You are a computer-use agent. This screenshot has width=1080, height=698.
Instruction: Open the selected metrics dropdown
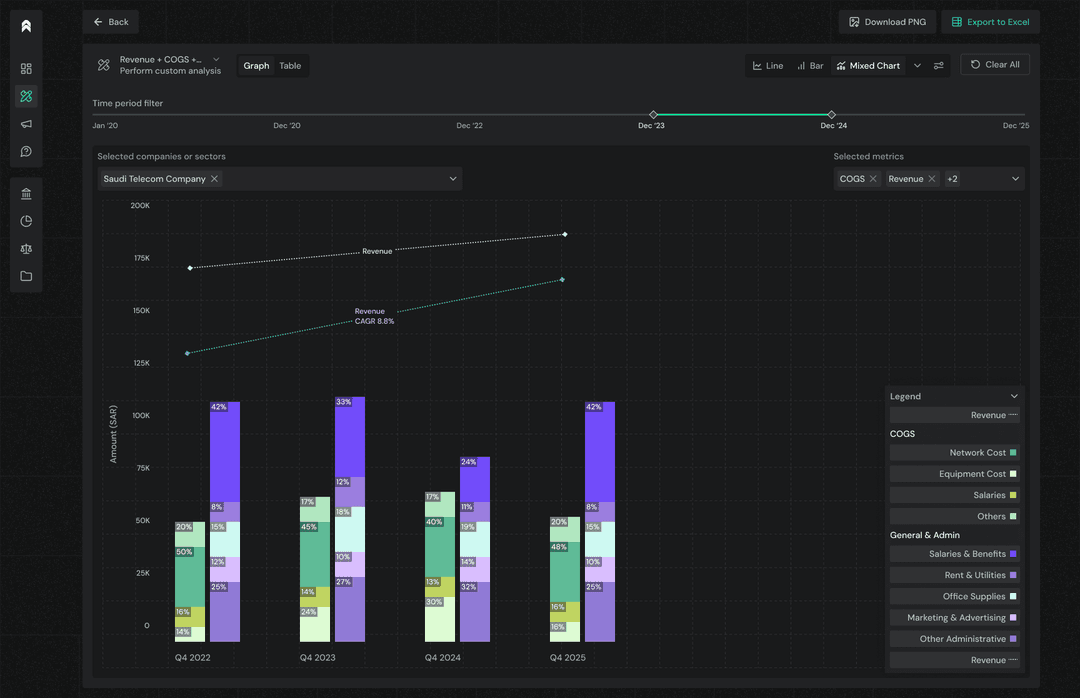pyautogui.click(x=1015, y=179)
